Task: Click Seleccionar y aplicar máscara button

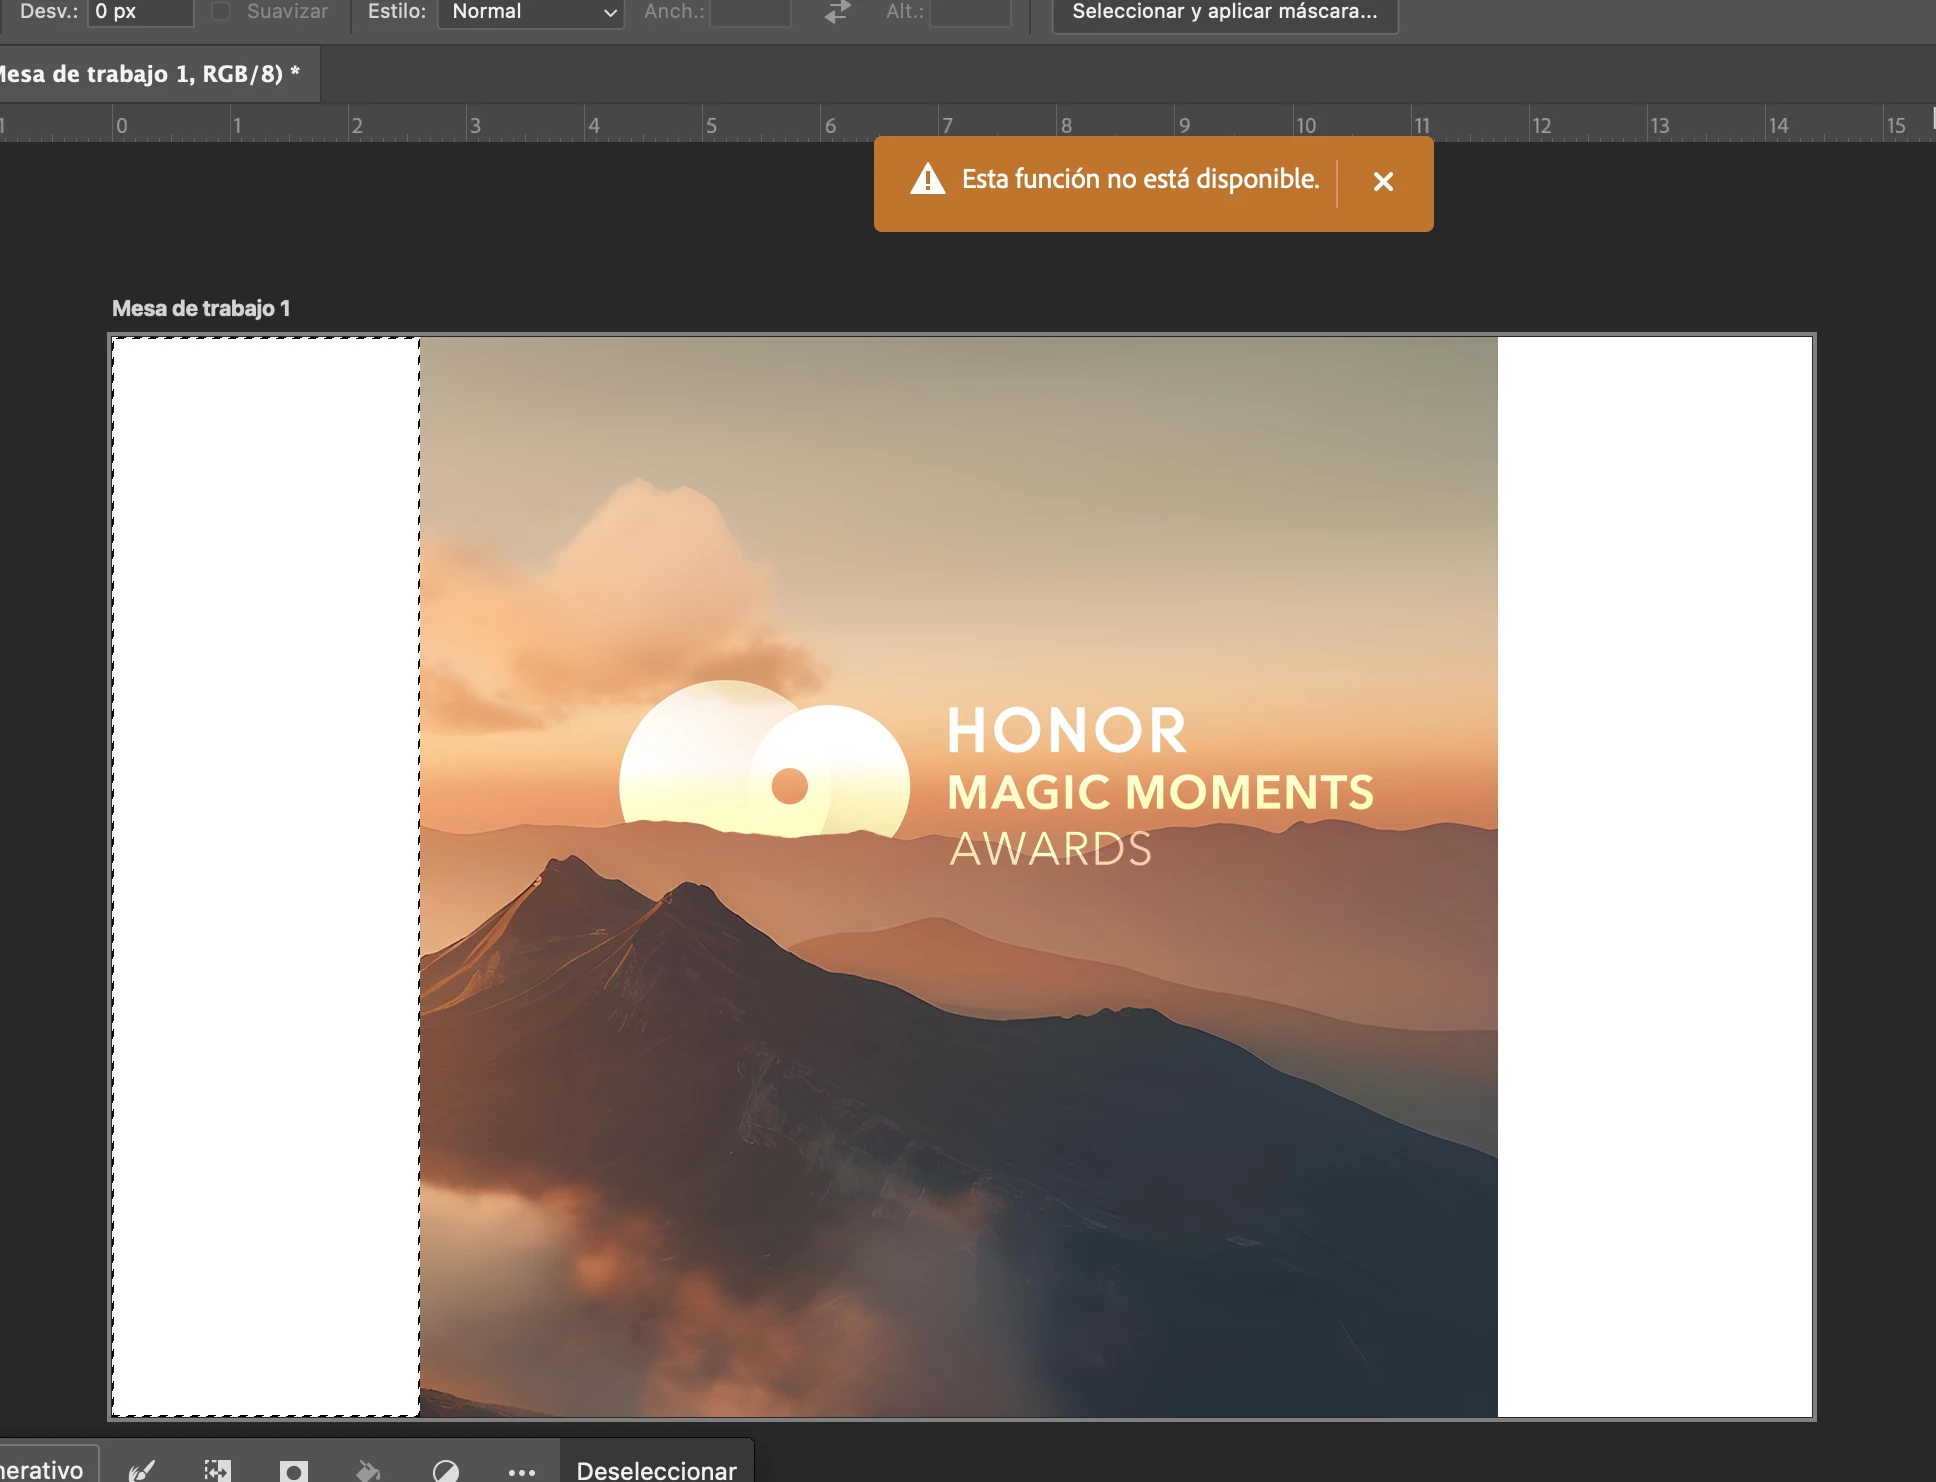Action: coord(1224,12)
